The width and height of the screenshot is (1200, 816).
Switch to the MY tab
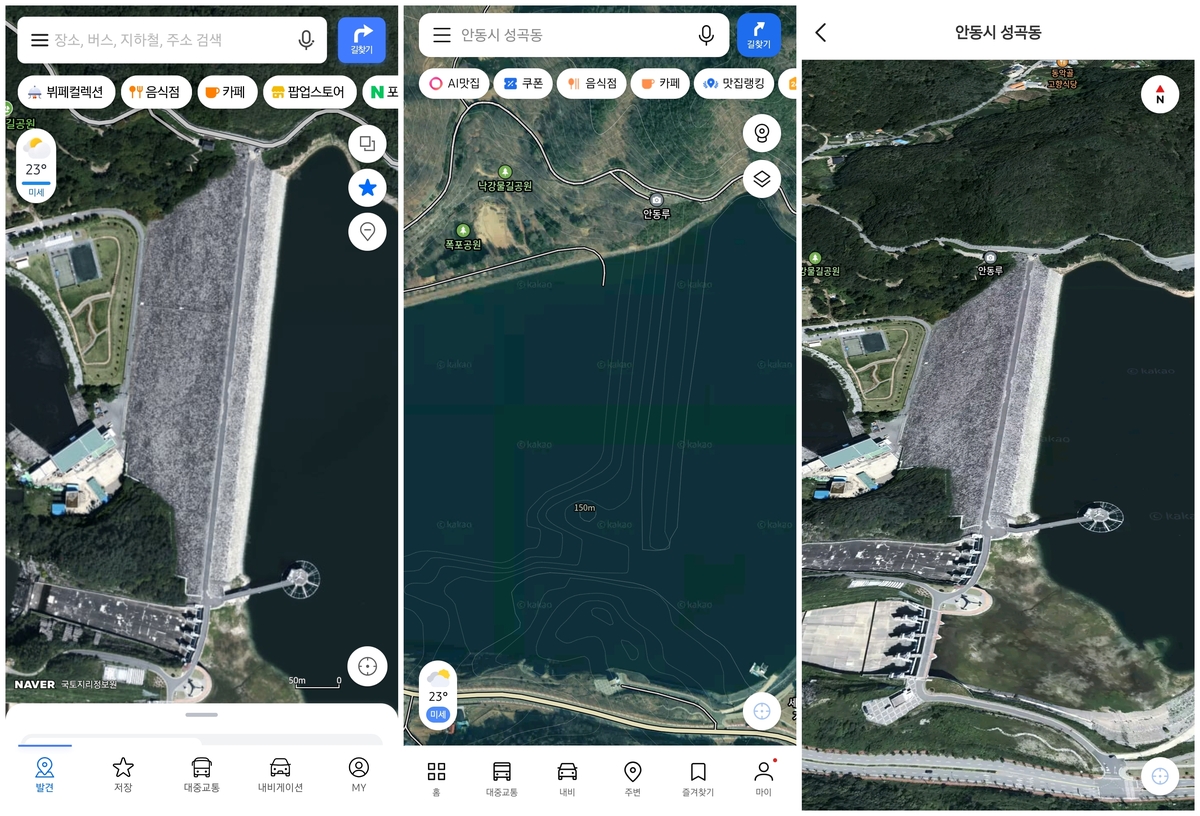tap(358, 775)
